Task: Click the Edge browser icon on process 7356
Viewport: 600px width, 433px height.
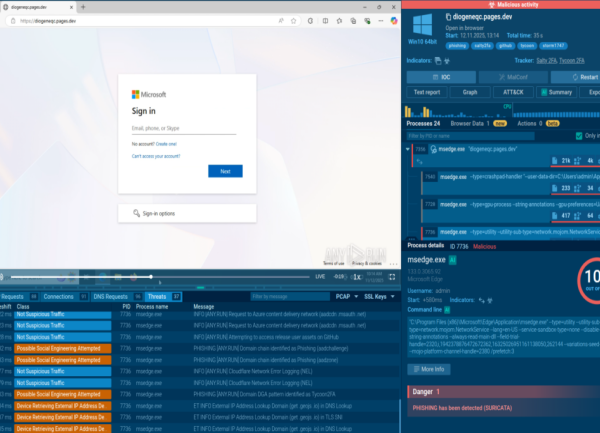Action: (x=434, y=149)
